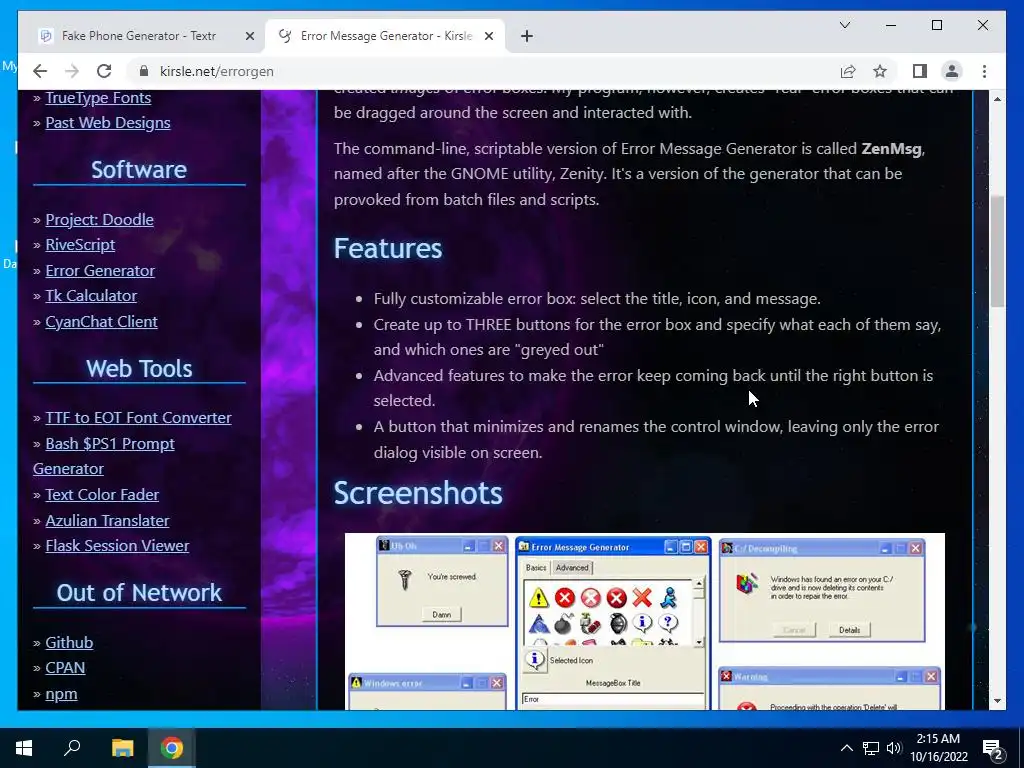Show hidden system tray icons

point(846,748)
